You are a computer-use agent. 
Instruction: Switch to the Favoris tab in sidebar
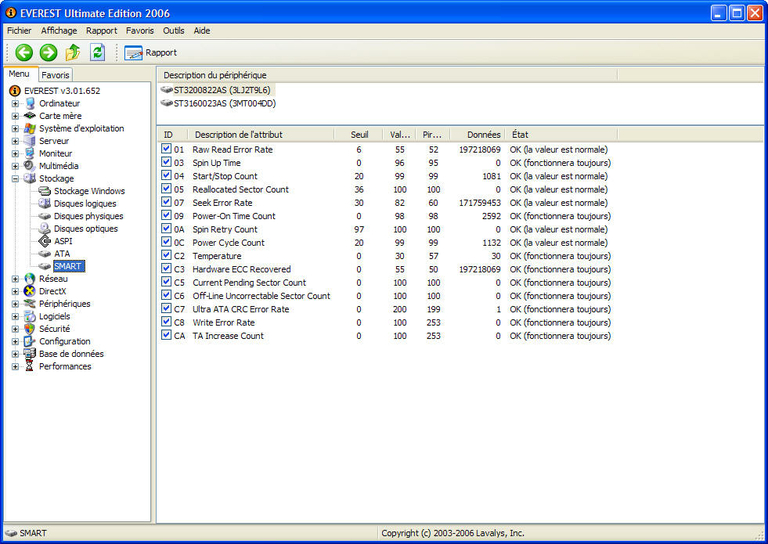(x=55, y=75)
